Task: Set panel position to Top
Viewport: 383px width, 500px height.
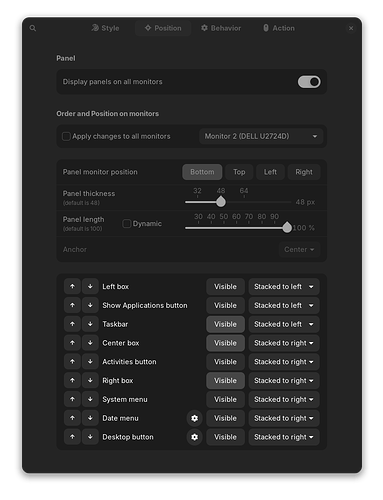Action: point(239,172)
